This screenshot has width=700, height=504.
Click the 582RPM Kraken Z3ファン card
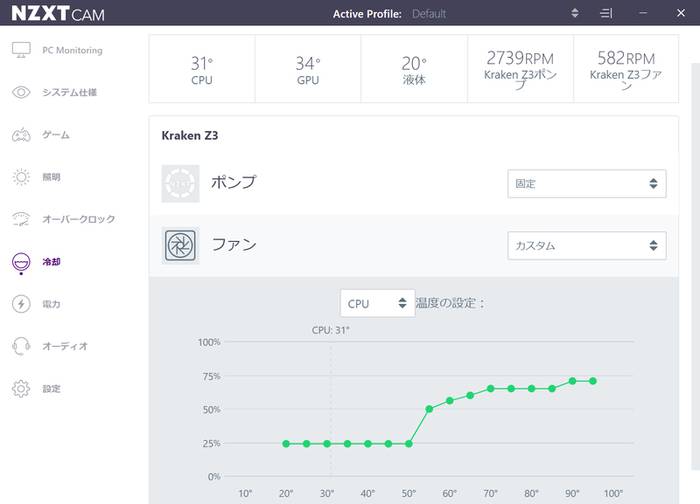(x=626, y=69)
